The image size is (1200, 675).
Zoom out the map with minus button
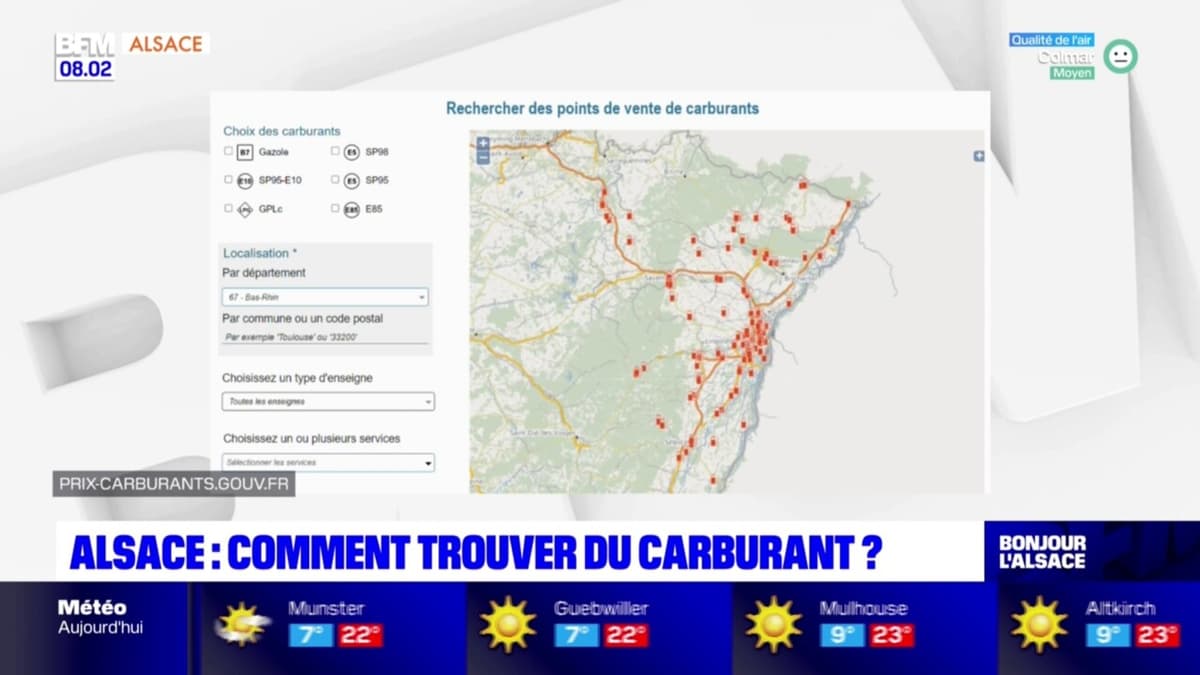(483, 157)
